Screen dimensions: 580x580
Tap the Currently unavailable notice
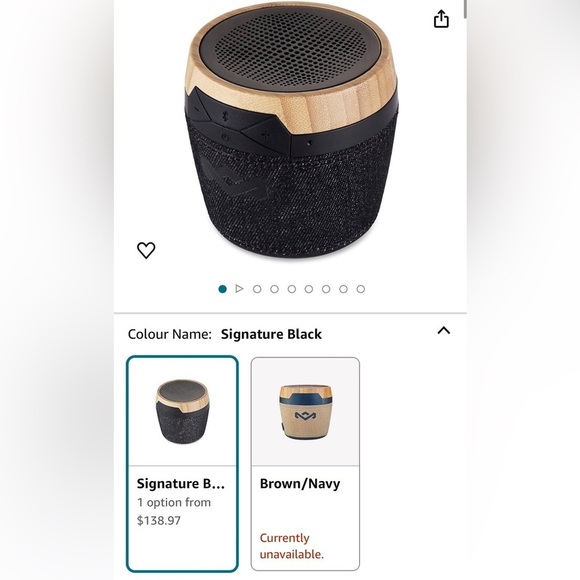[291, 546]
